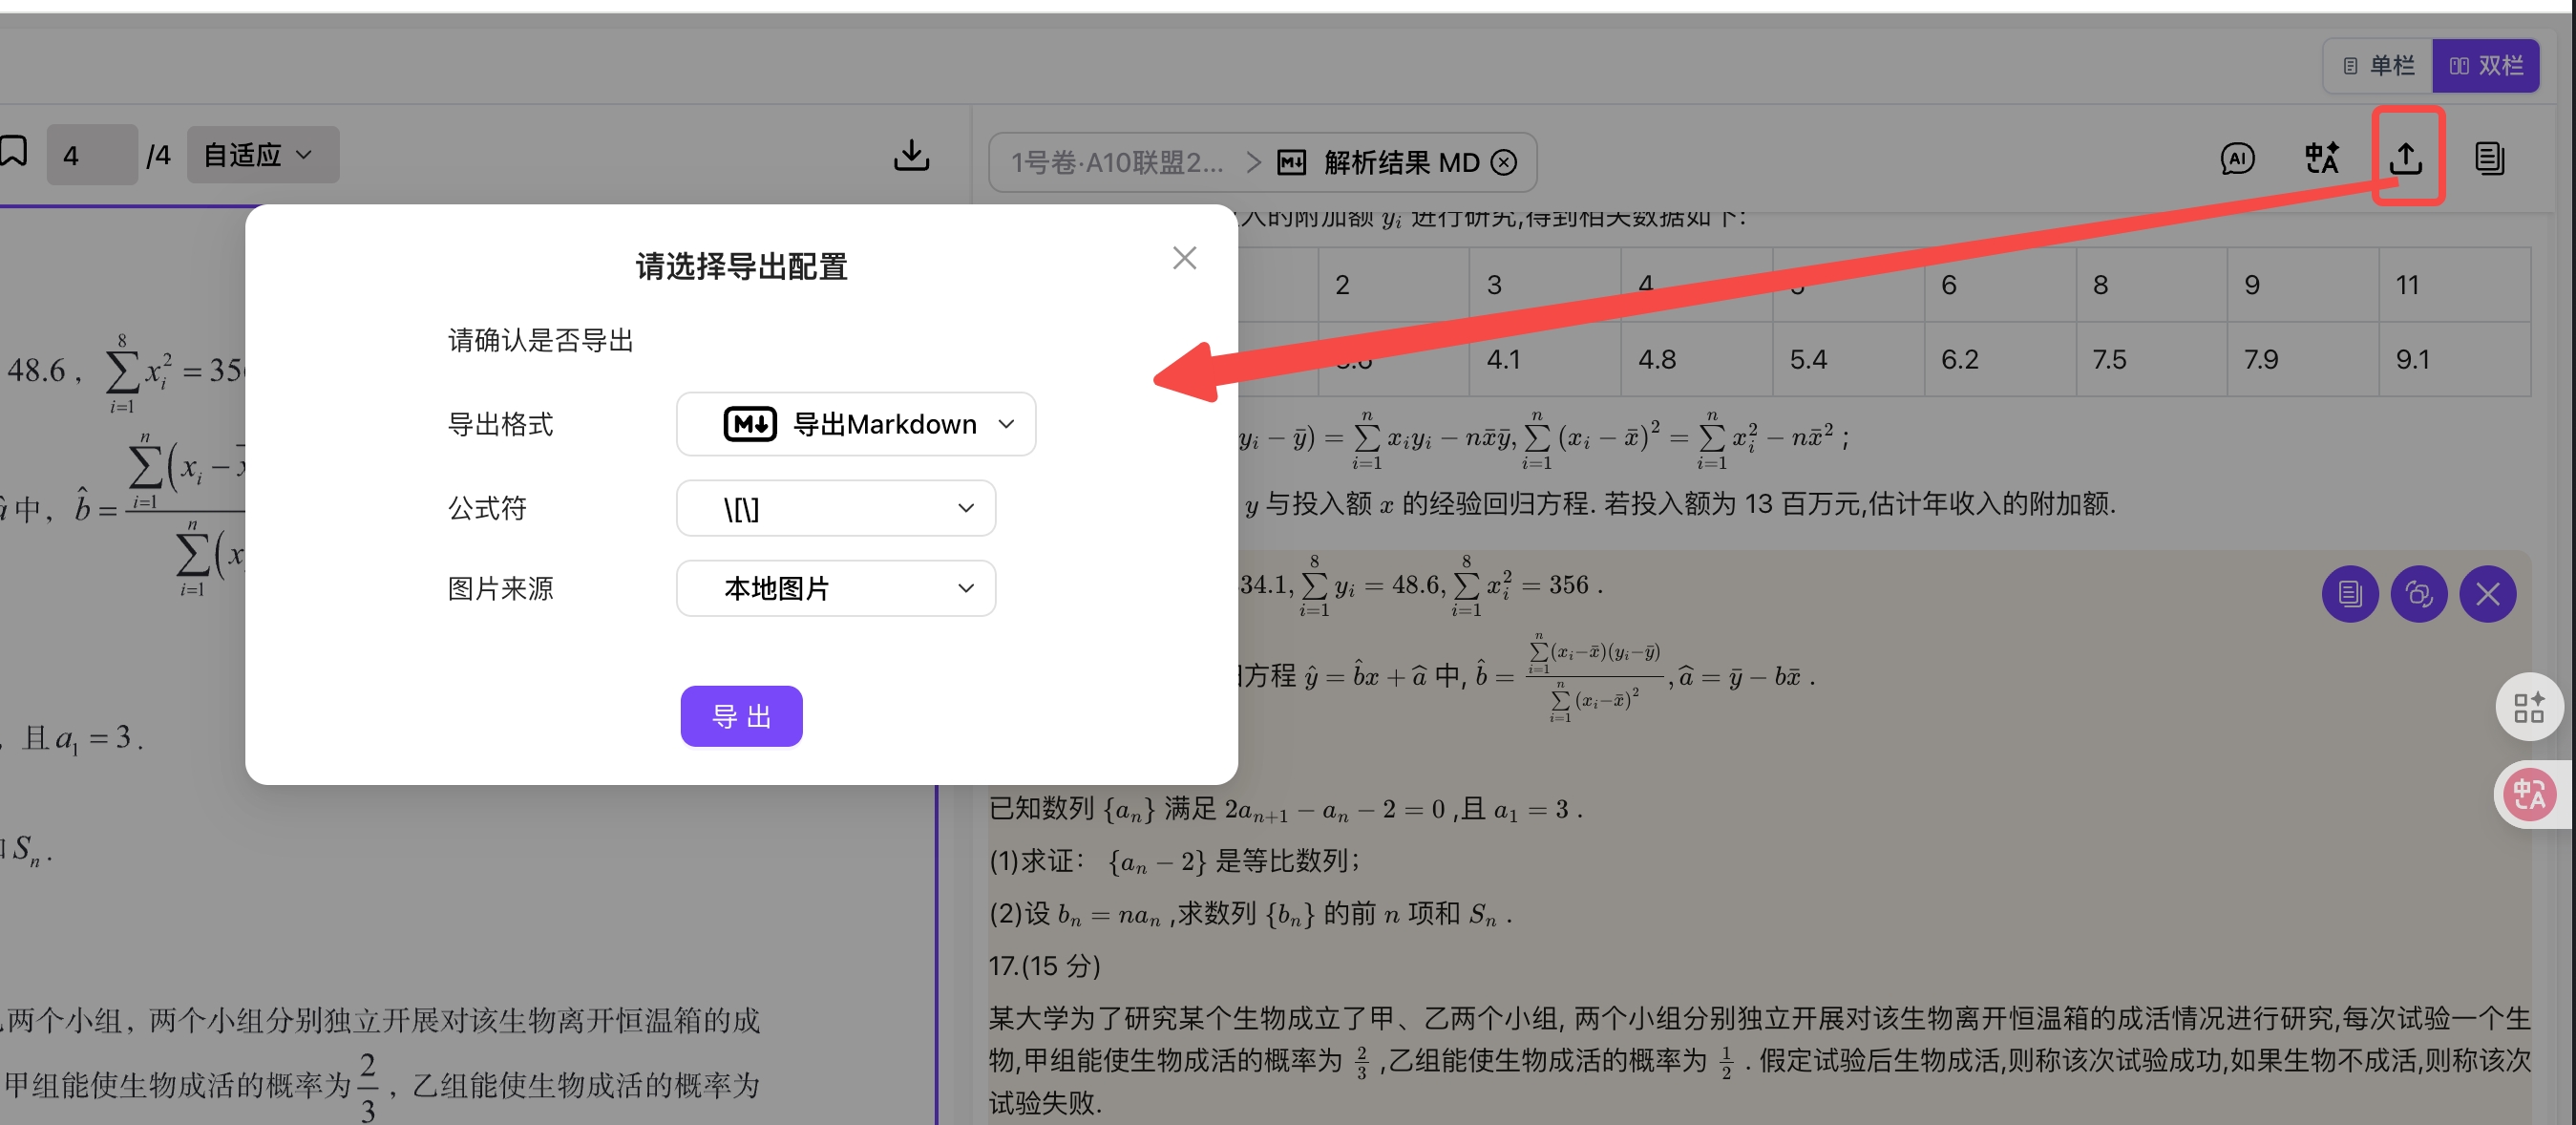Select the 解析结果 MD tab label
This screenshot has width=2576, height=1125.
(x=1401, y=162)
